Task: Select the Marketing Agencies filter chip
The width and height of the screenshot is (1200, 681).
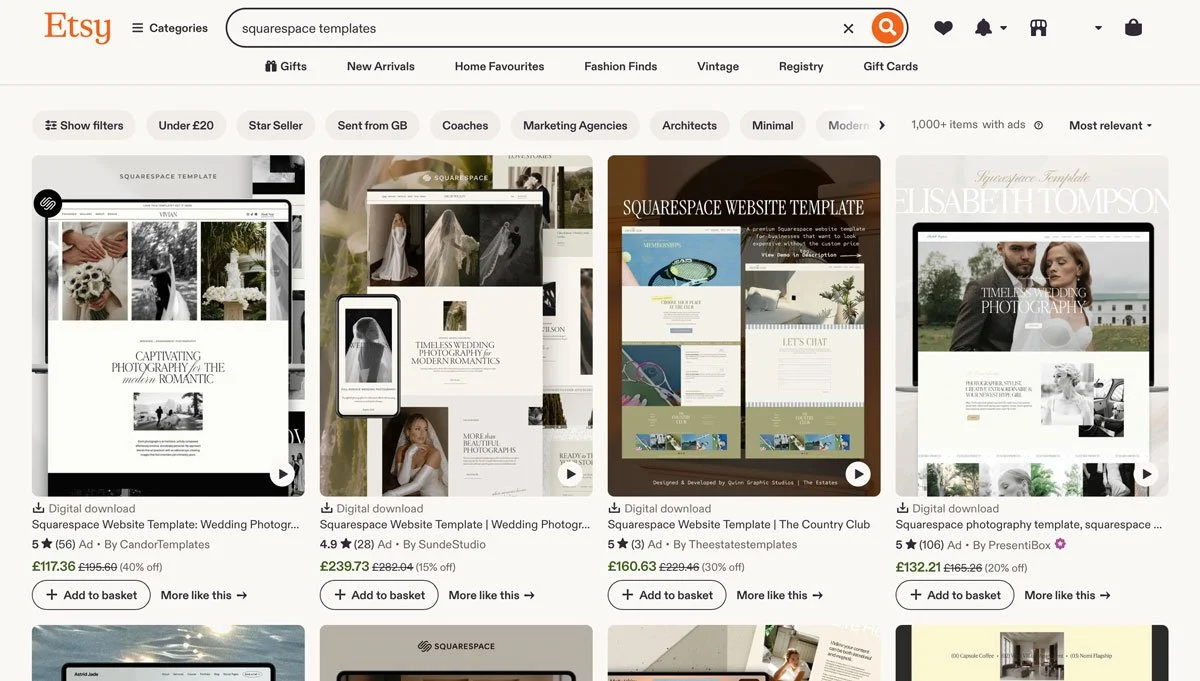Action: (x=575, y=125)
